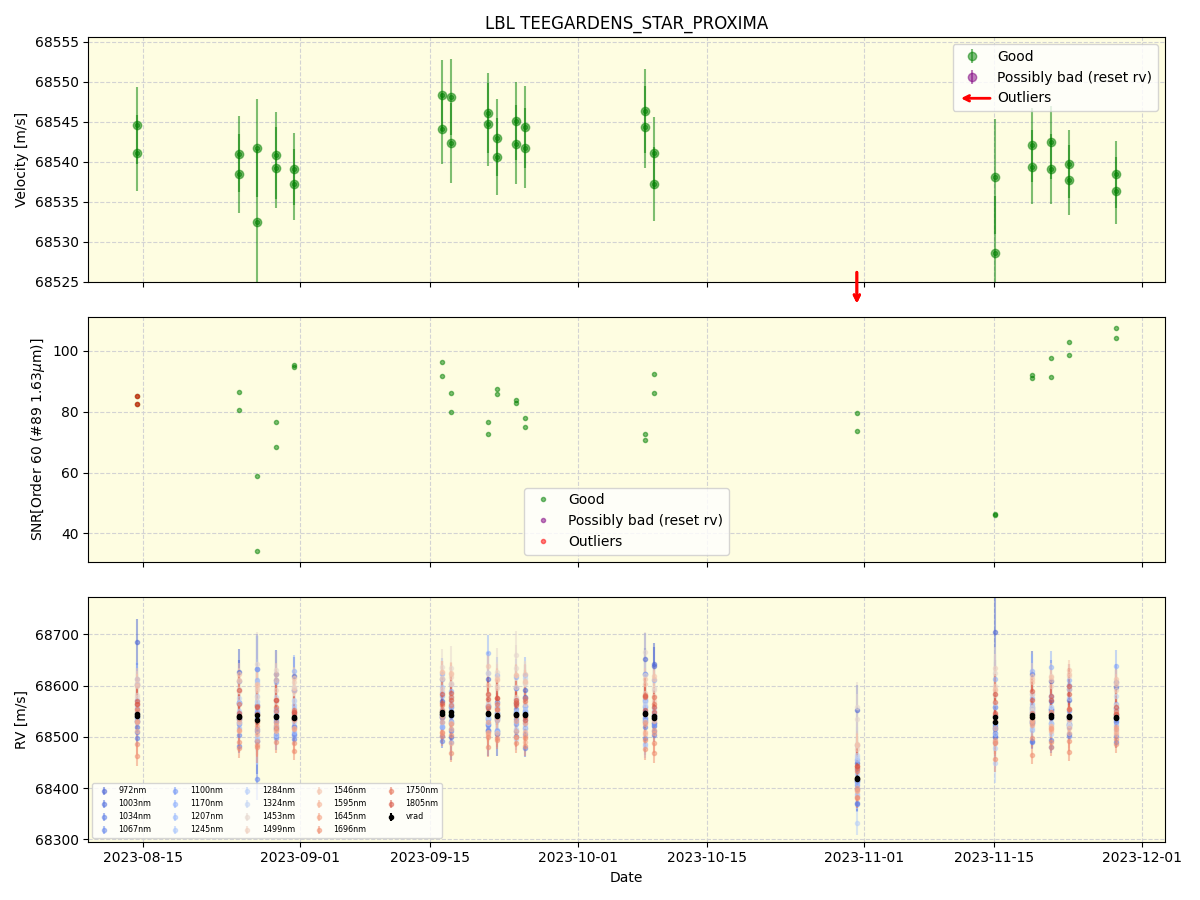
Task: Click the plot title LBL TEEGARDENS_STAR_PROXIMA
Action: (626, 23)
